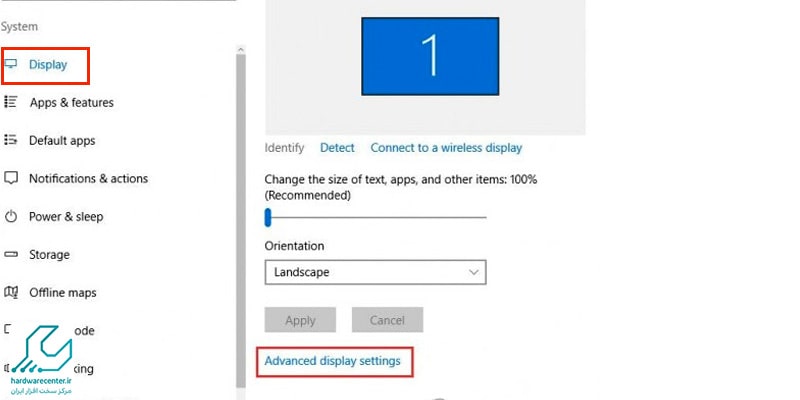Click the Detect link

[337, 148]
